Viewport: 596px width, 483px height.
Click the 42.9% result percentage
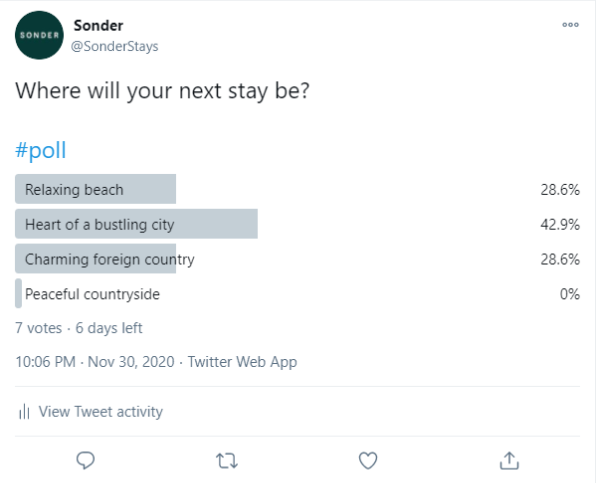[x=560, y=224]
